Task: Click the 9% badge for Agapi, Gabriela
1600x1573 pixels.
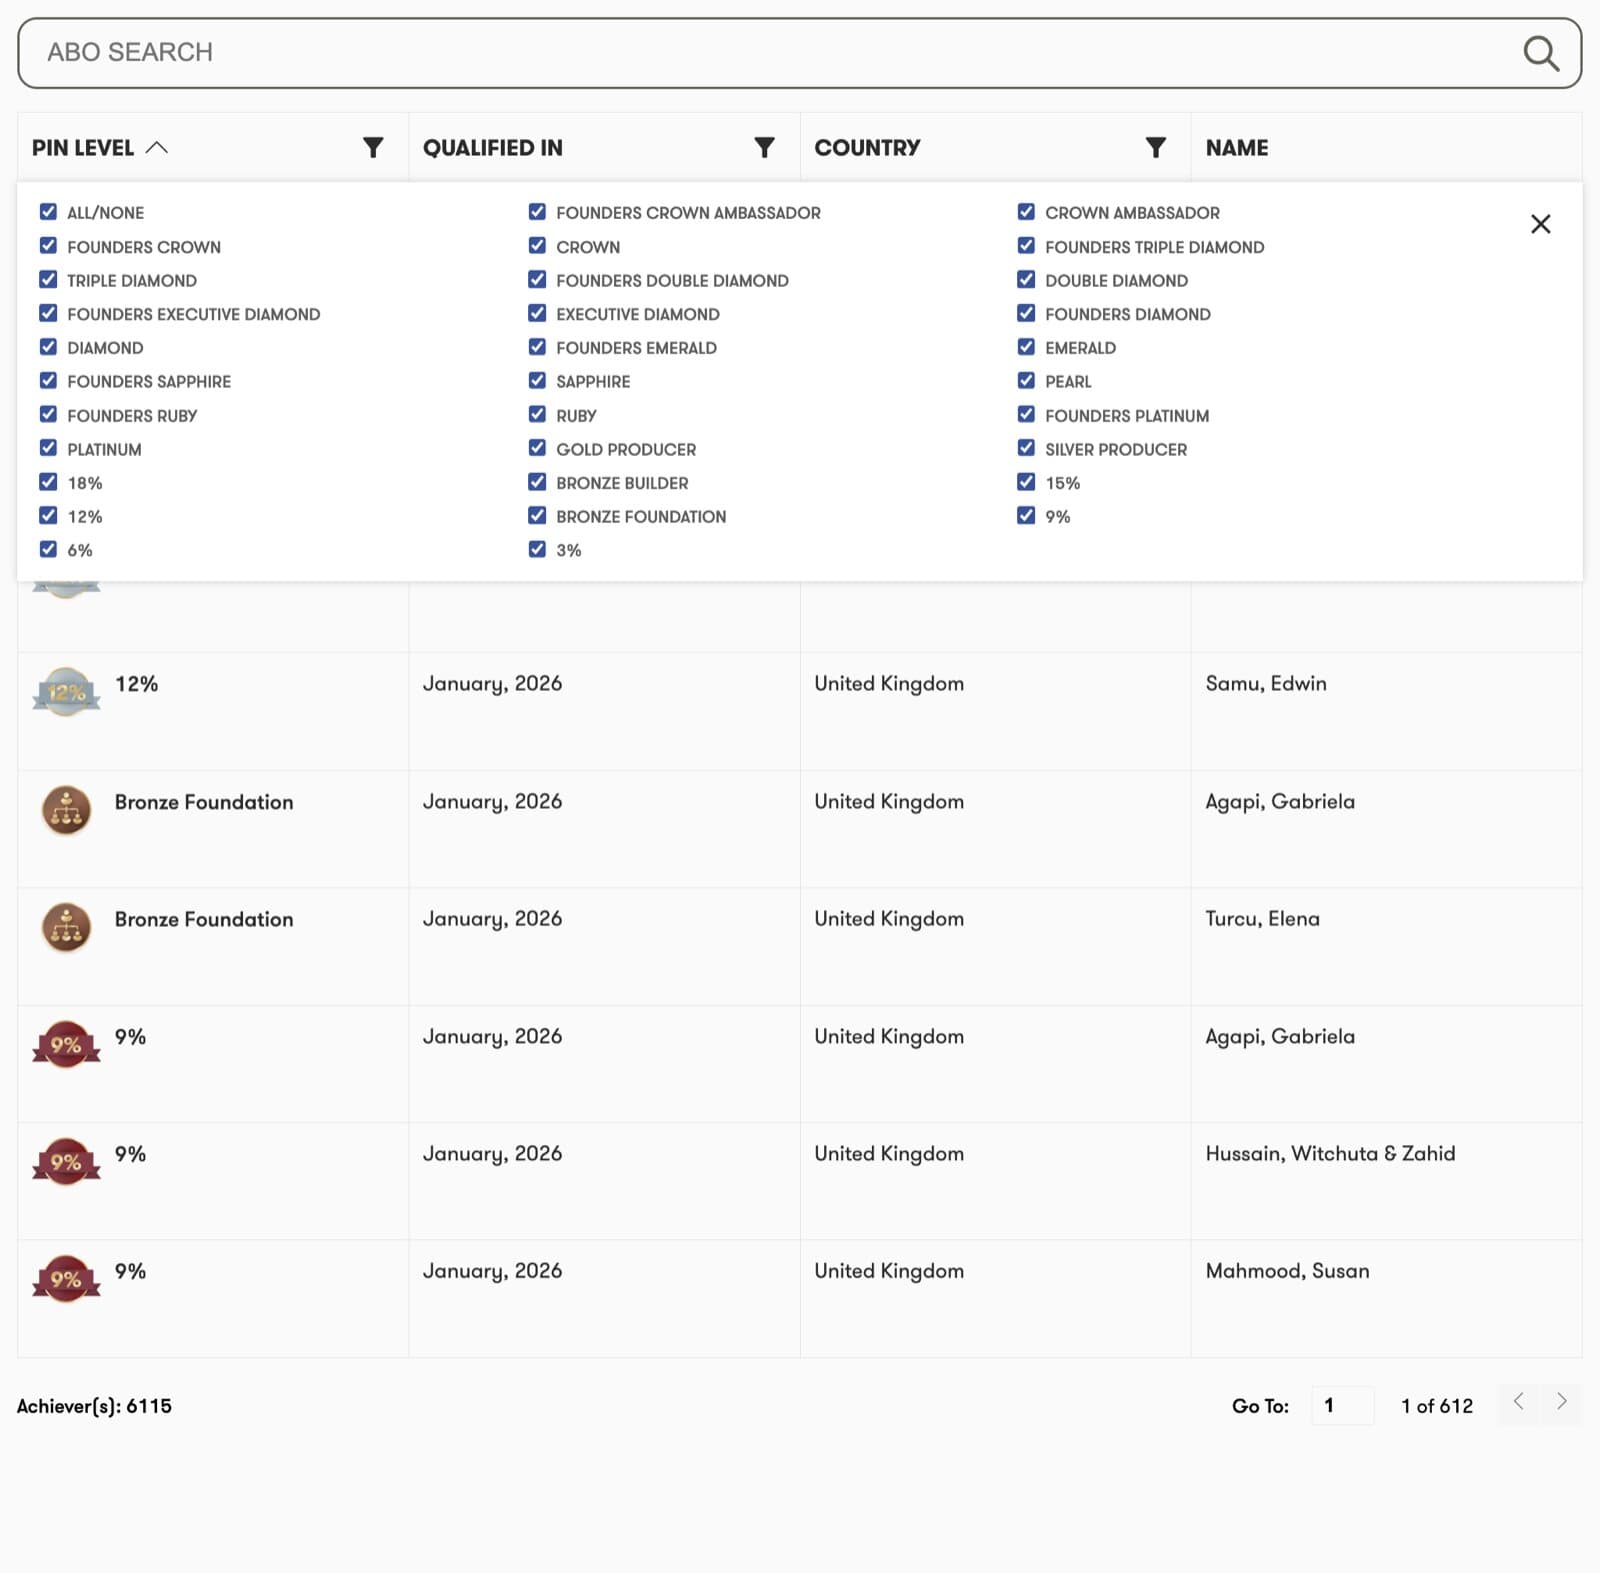Action: 66,1044
